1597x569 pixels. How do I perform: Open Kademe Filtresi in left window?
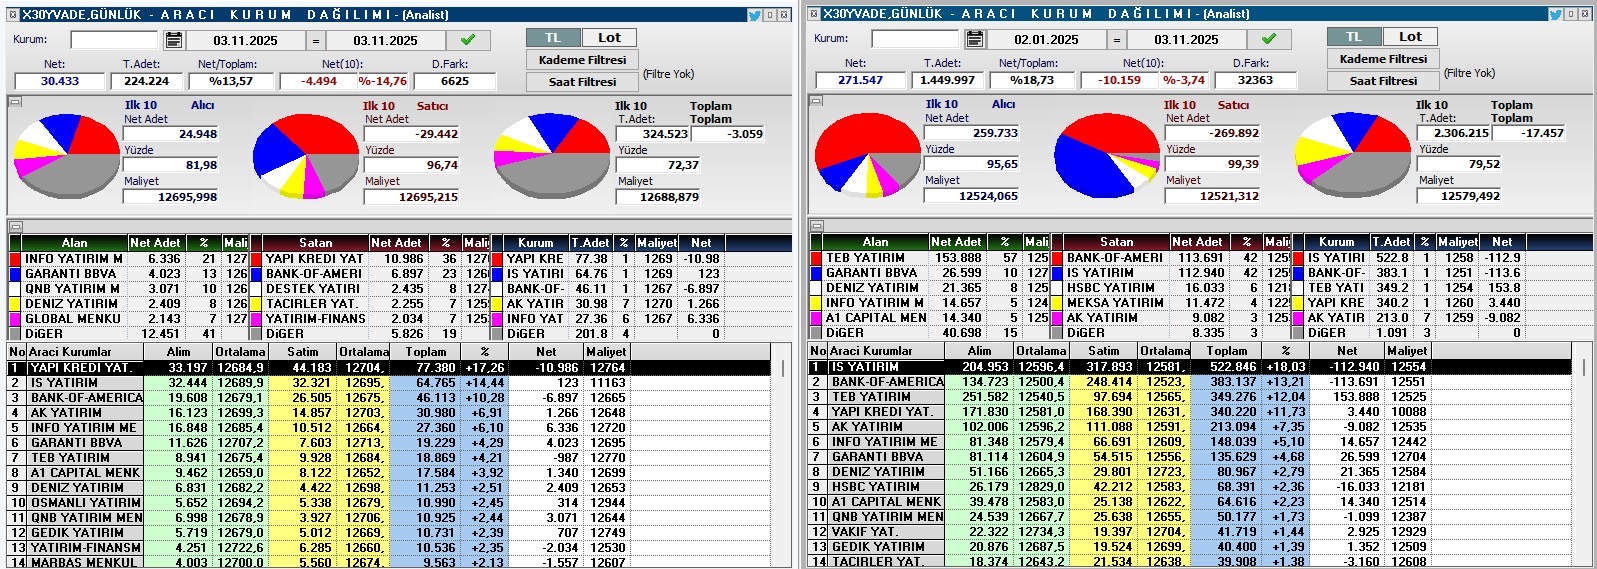pyautogui.click(x=582, y=60)
